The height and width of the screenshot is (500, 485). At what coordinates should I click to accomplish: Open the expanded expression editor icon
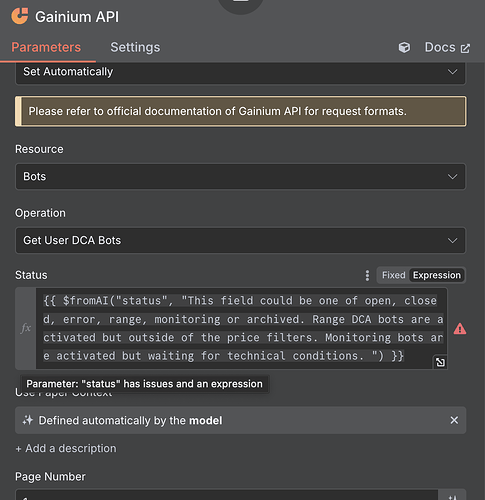[x=440, y=362]
